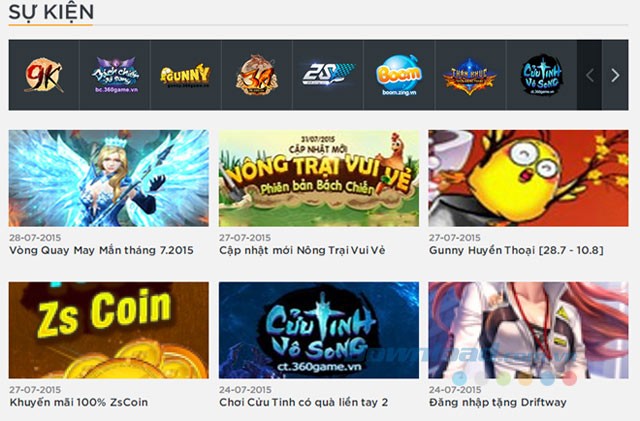Open Khuyến mãi 100% ZsCoin link
The height and width of the screenshot is (421, 640).
[78, 402]
